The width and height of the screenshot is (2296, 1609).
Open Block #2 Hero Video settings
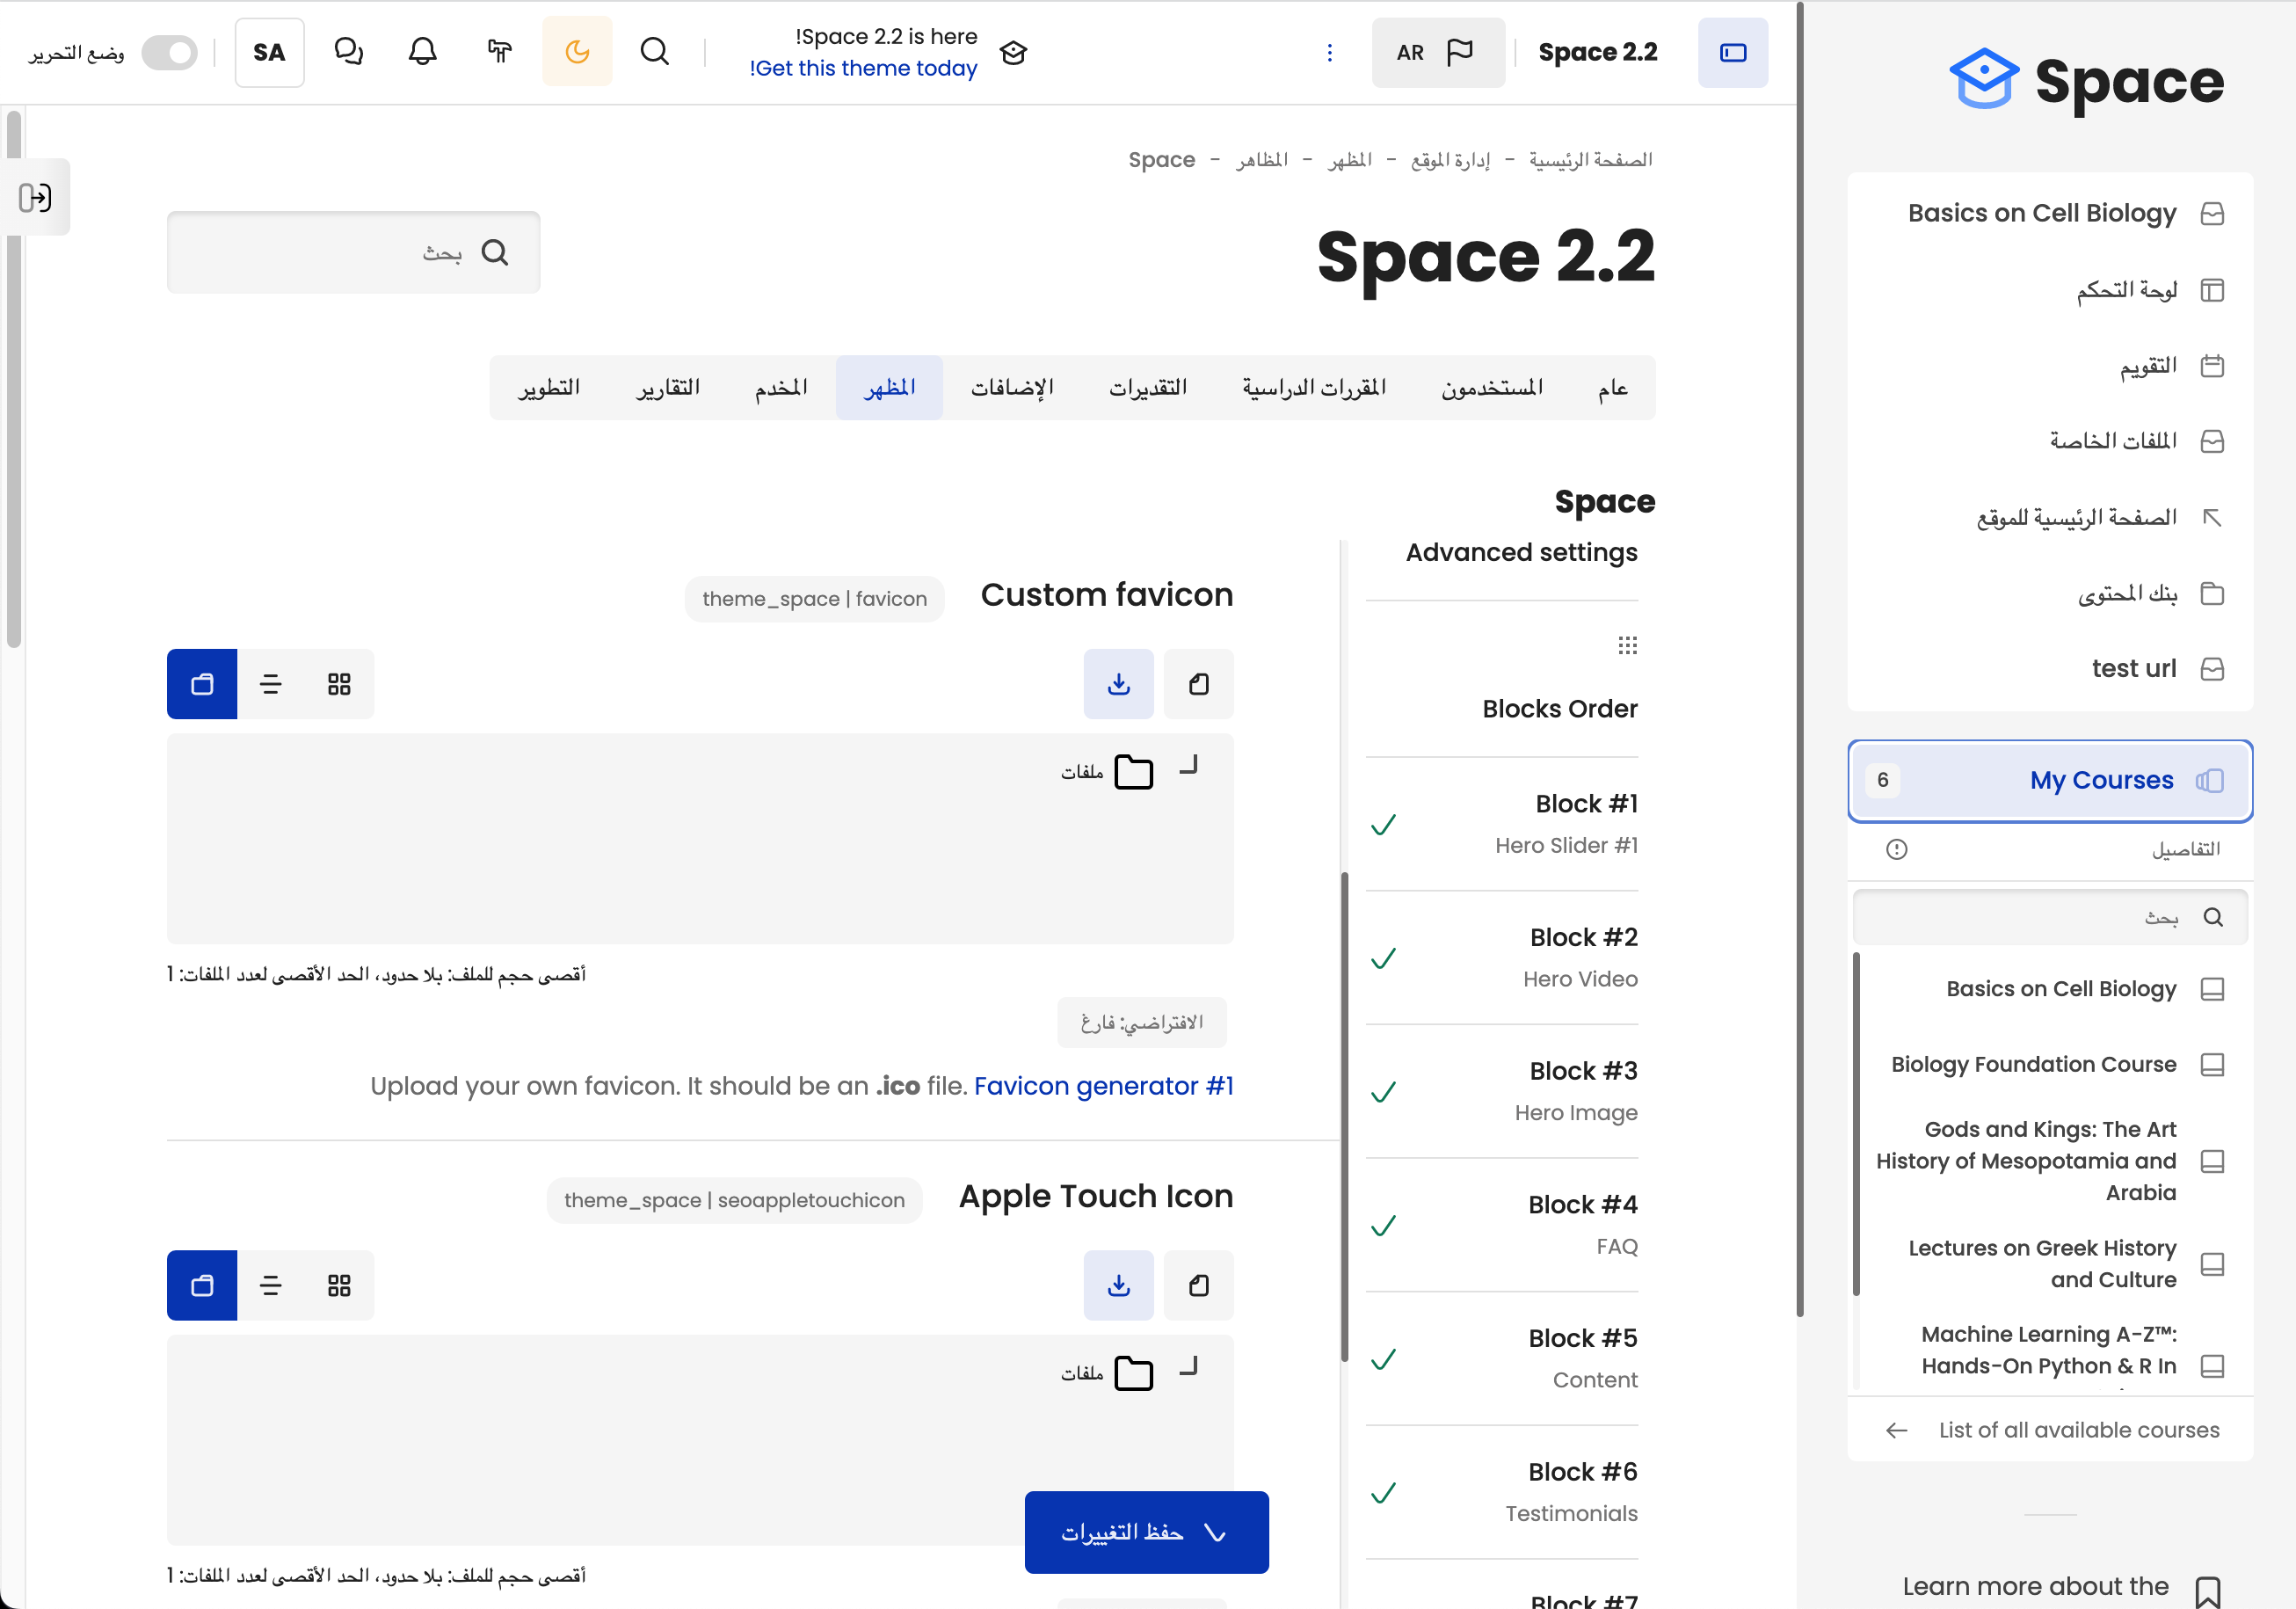coord(1502,957)
